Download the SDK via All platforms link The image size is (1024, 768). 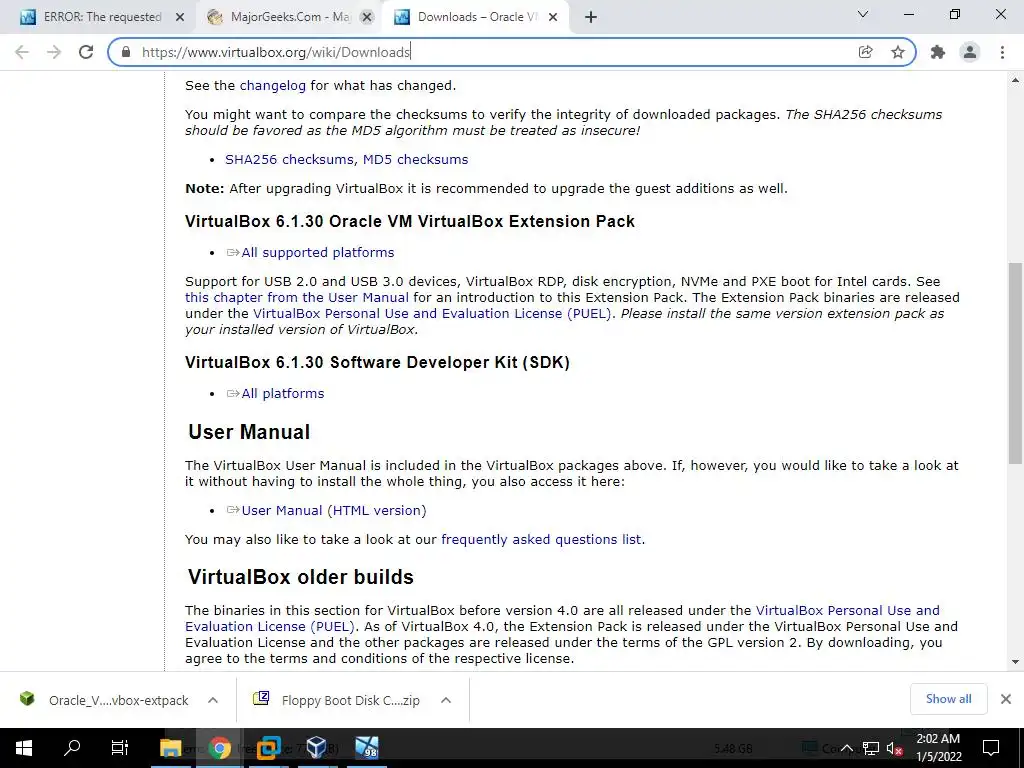pyautogui.click(x=282, y=394)
